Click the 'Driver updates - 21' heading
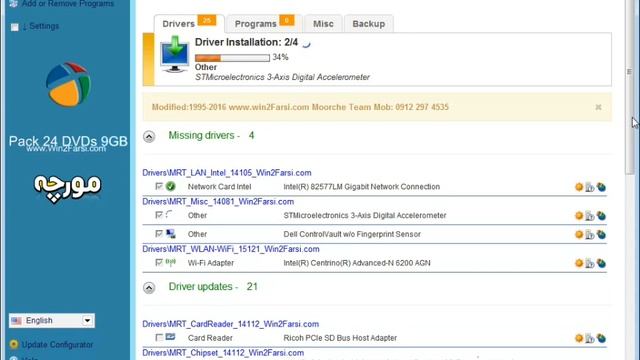Viewport: 640px width, 360px height. [x=213, y=287]
